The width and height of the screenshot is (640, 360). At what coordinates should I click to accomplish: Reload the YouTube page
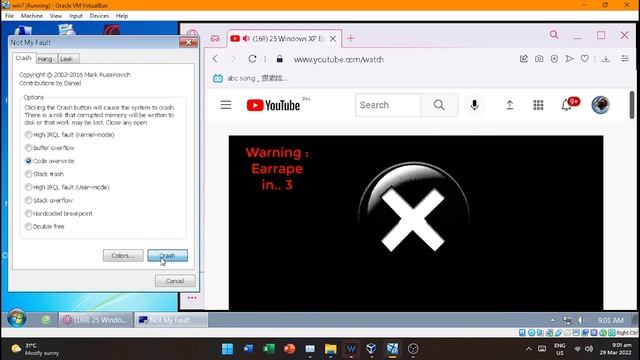tap(252, 59)
